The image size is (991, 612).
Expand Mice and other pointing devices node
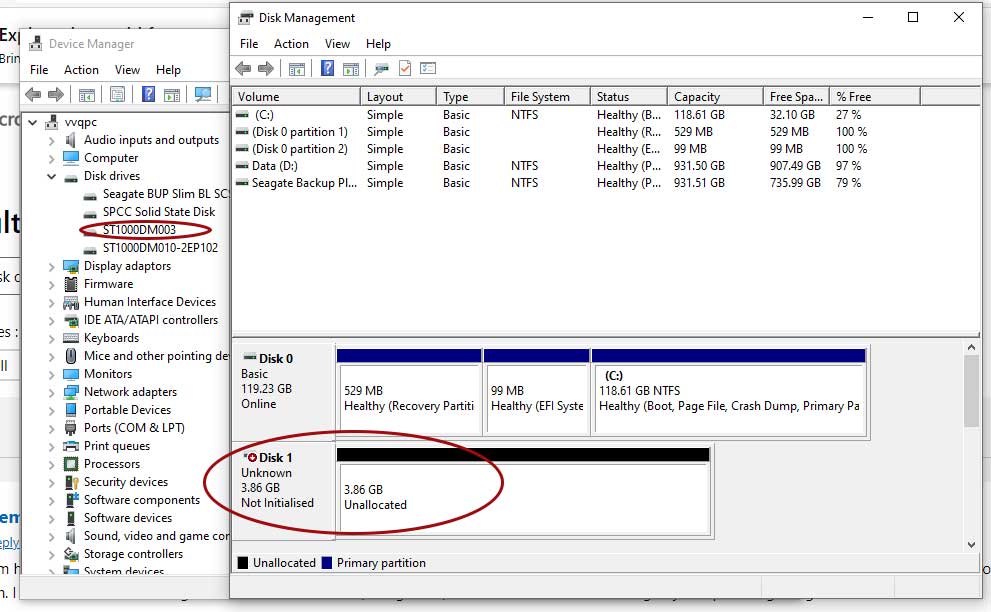click(x=52, y=357)
